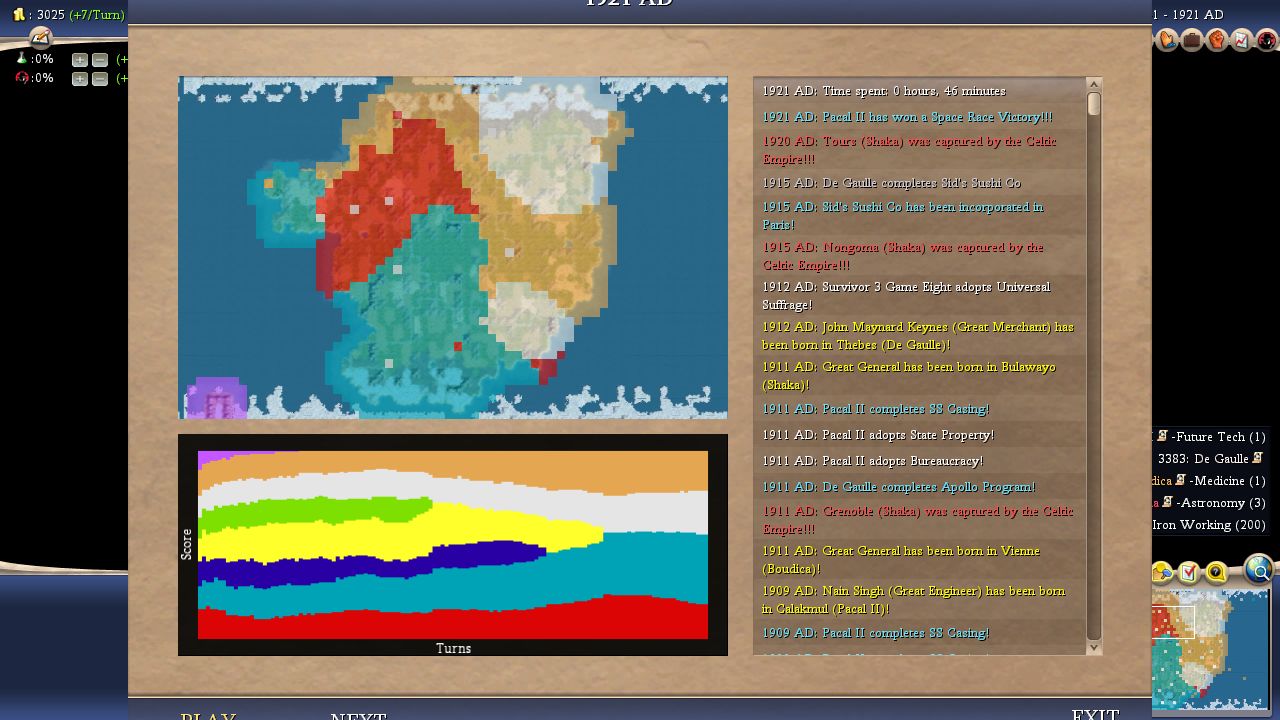Viewport: 1280px width, 720px height.
Task: Select log entry 'Great General born in Vienne'
Action: tap(919, 560)
